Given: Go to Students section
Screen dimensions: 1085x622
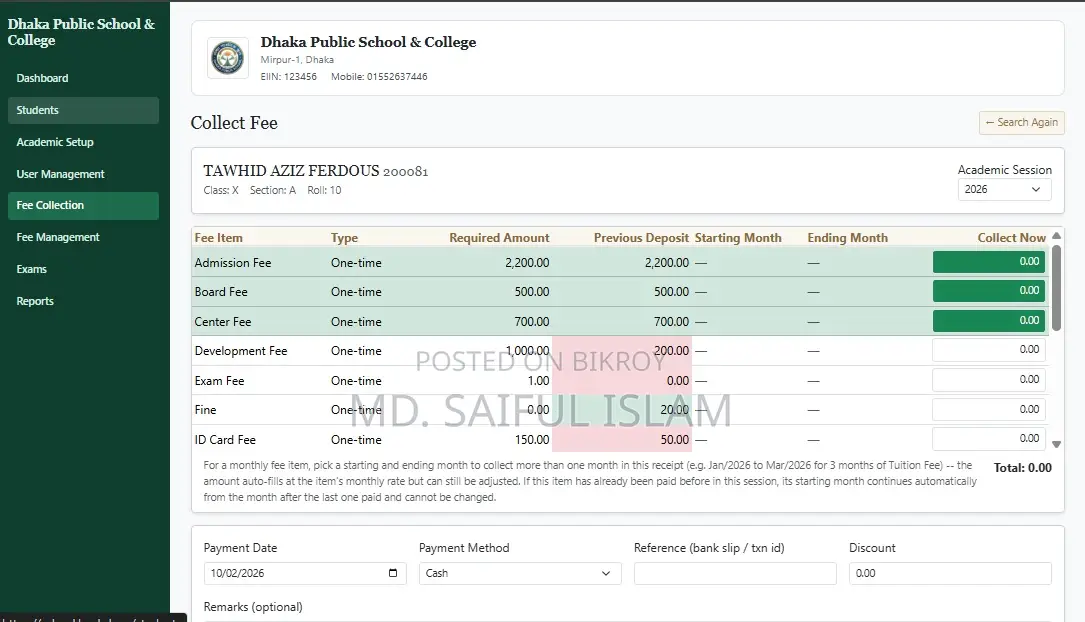Looking at the screenshot, I should 83,110.
